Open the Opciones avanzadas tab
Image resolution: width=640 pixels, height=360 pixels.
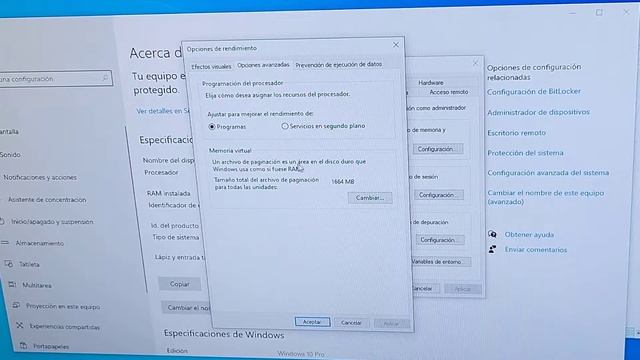point(263,65)
